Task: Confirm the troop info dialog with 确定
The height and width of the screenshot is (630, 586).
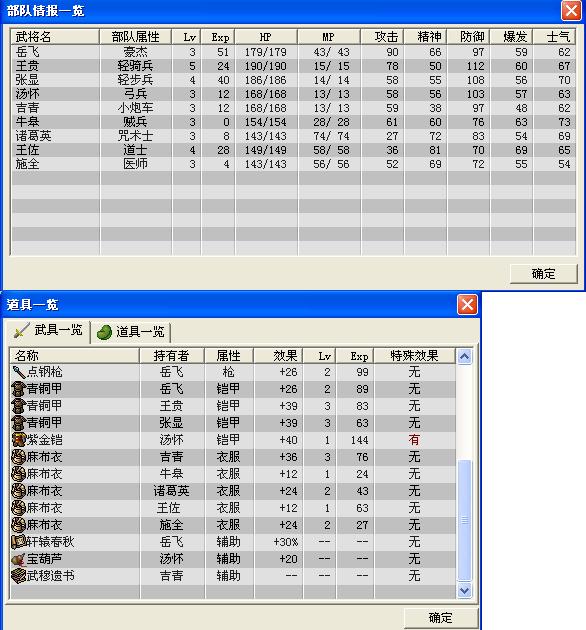Action: pos(543,274)
